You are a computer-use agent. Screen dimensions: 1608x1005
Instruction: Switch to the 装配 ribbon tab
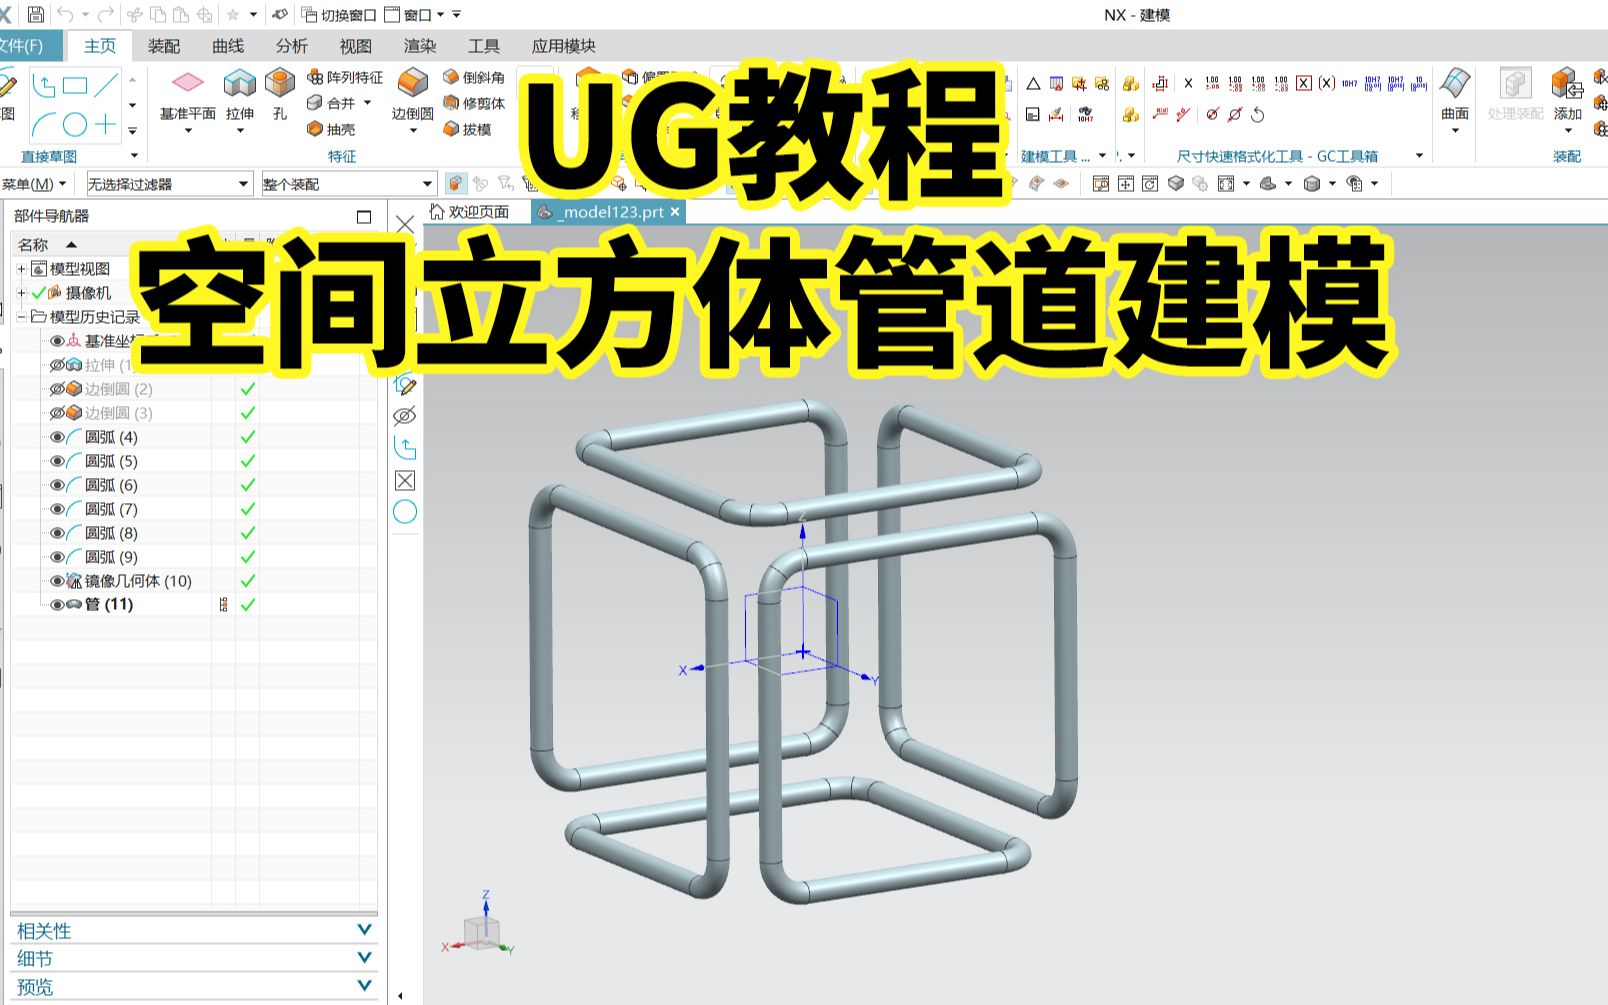164,46
